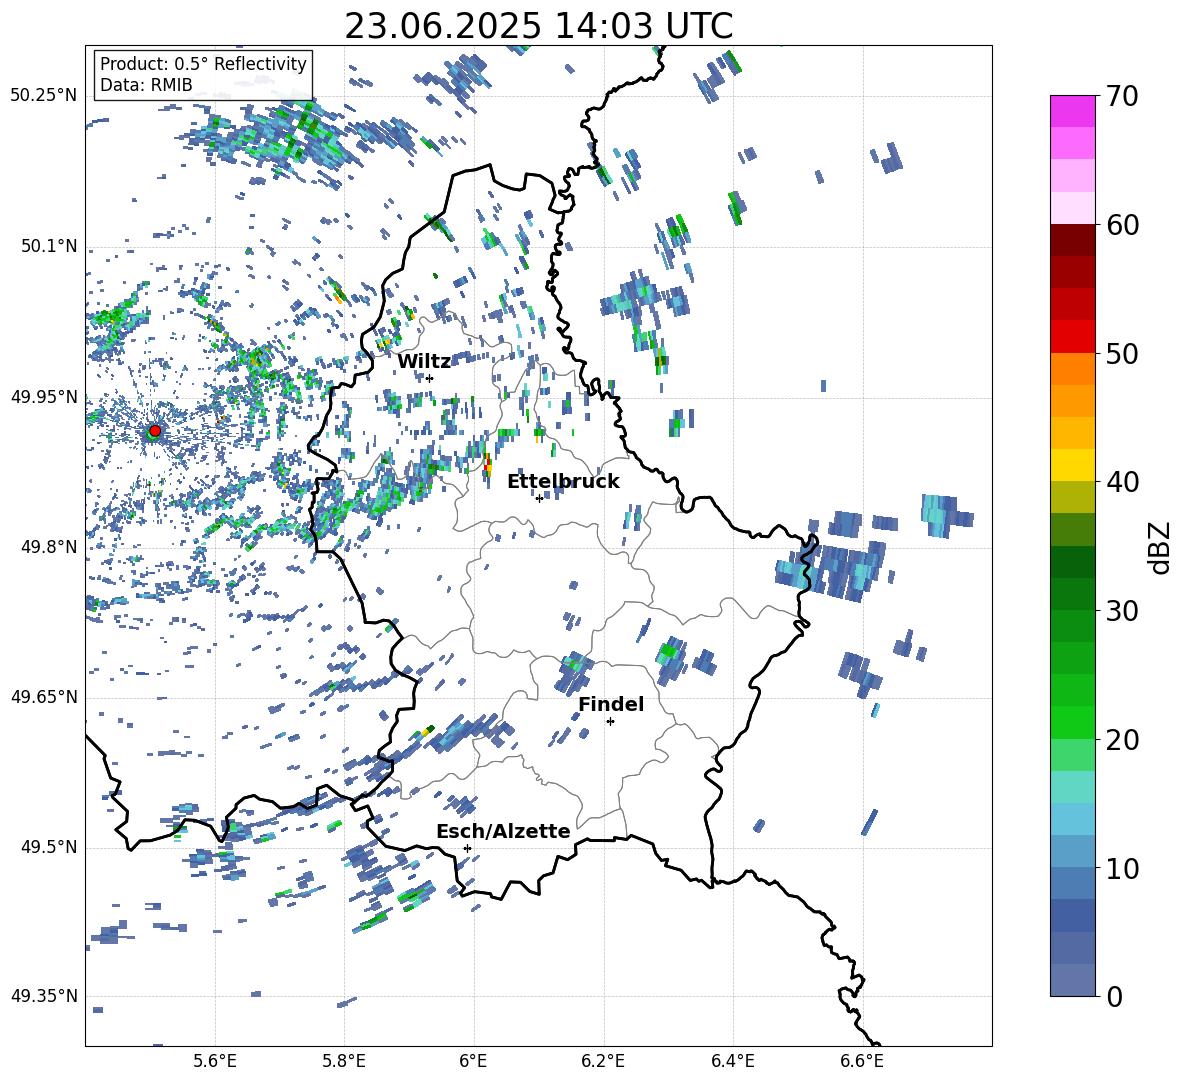This screenshot has width=1184, height=1081.
Task: Click the Wiltz city label
Action: click(x=424, y=361)
